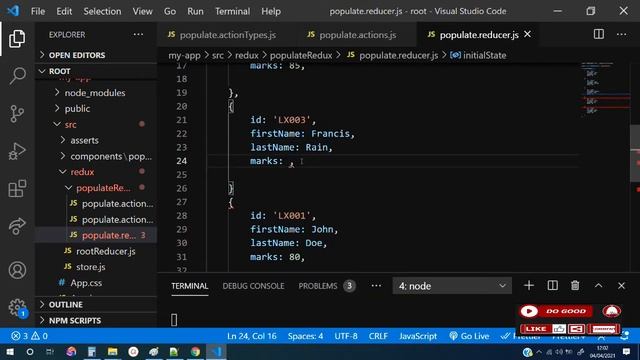This screenshot has width=640, height=360.
Task: Open panel overflow ellipsis next to Problems
Action: click(376, 285)
